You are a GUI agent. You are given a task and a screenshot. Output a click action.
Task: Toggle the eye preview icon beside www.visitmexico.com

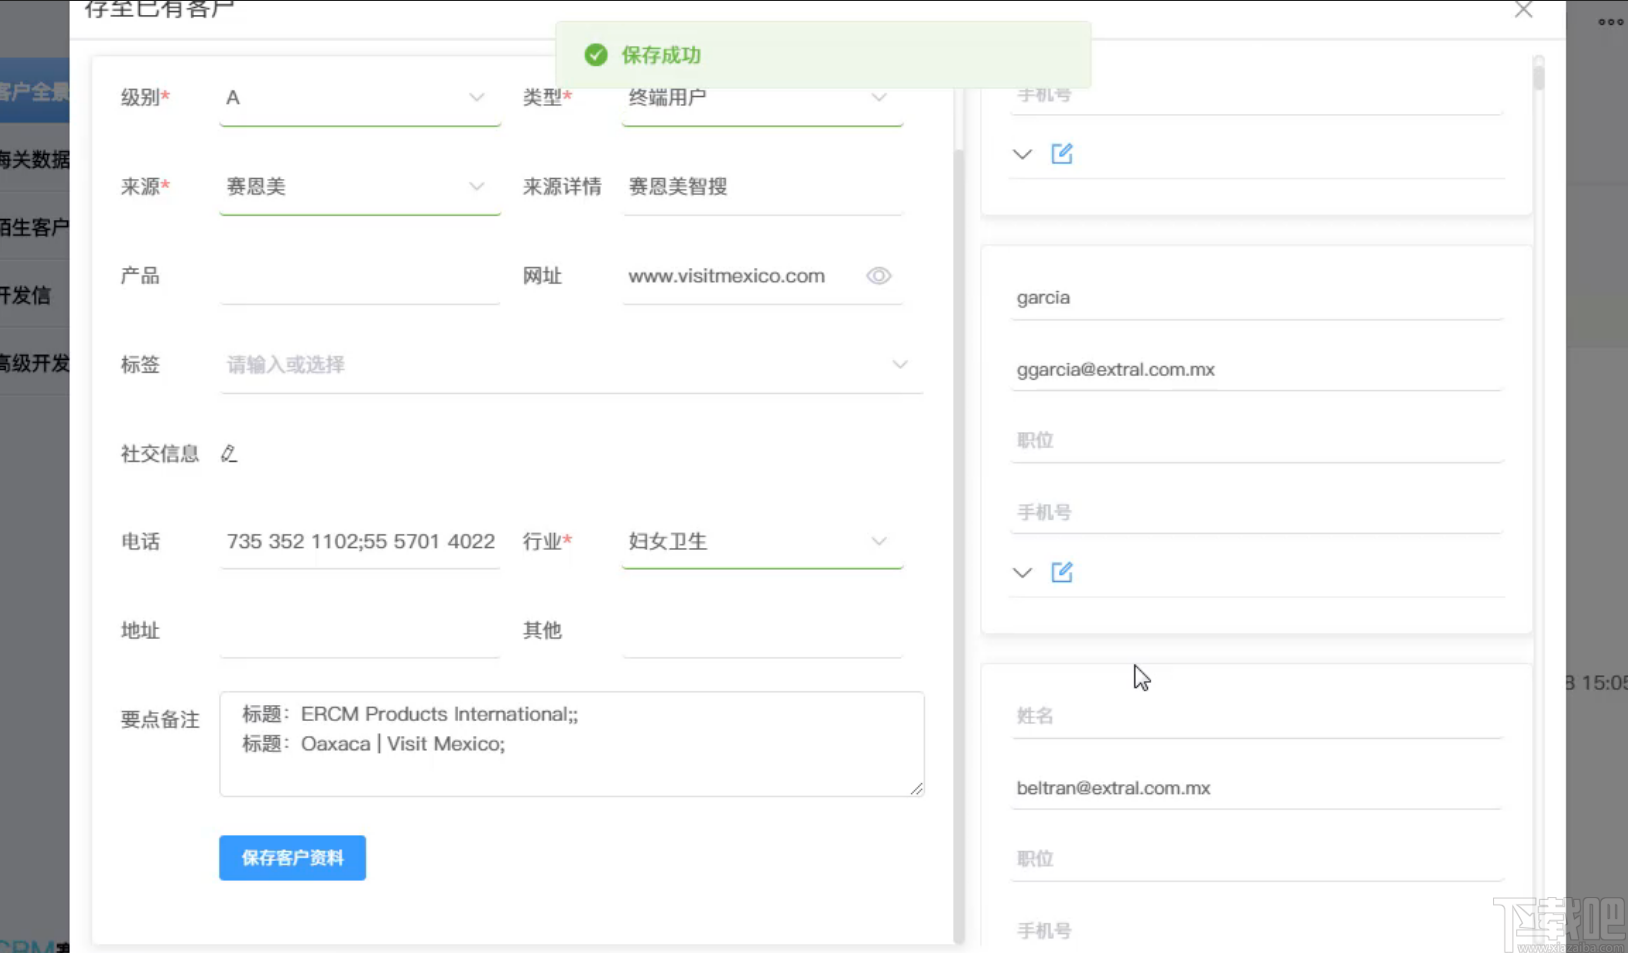tap(878, 276)
